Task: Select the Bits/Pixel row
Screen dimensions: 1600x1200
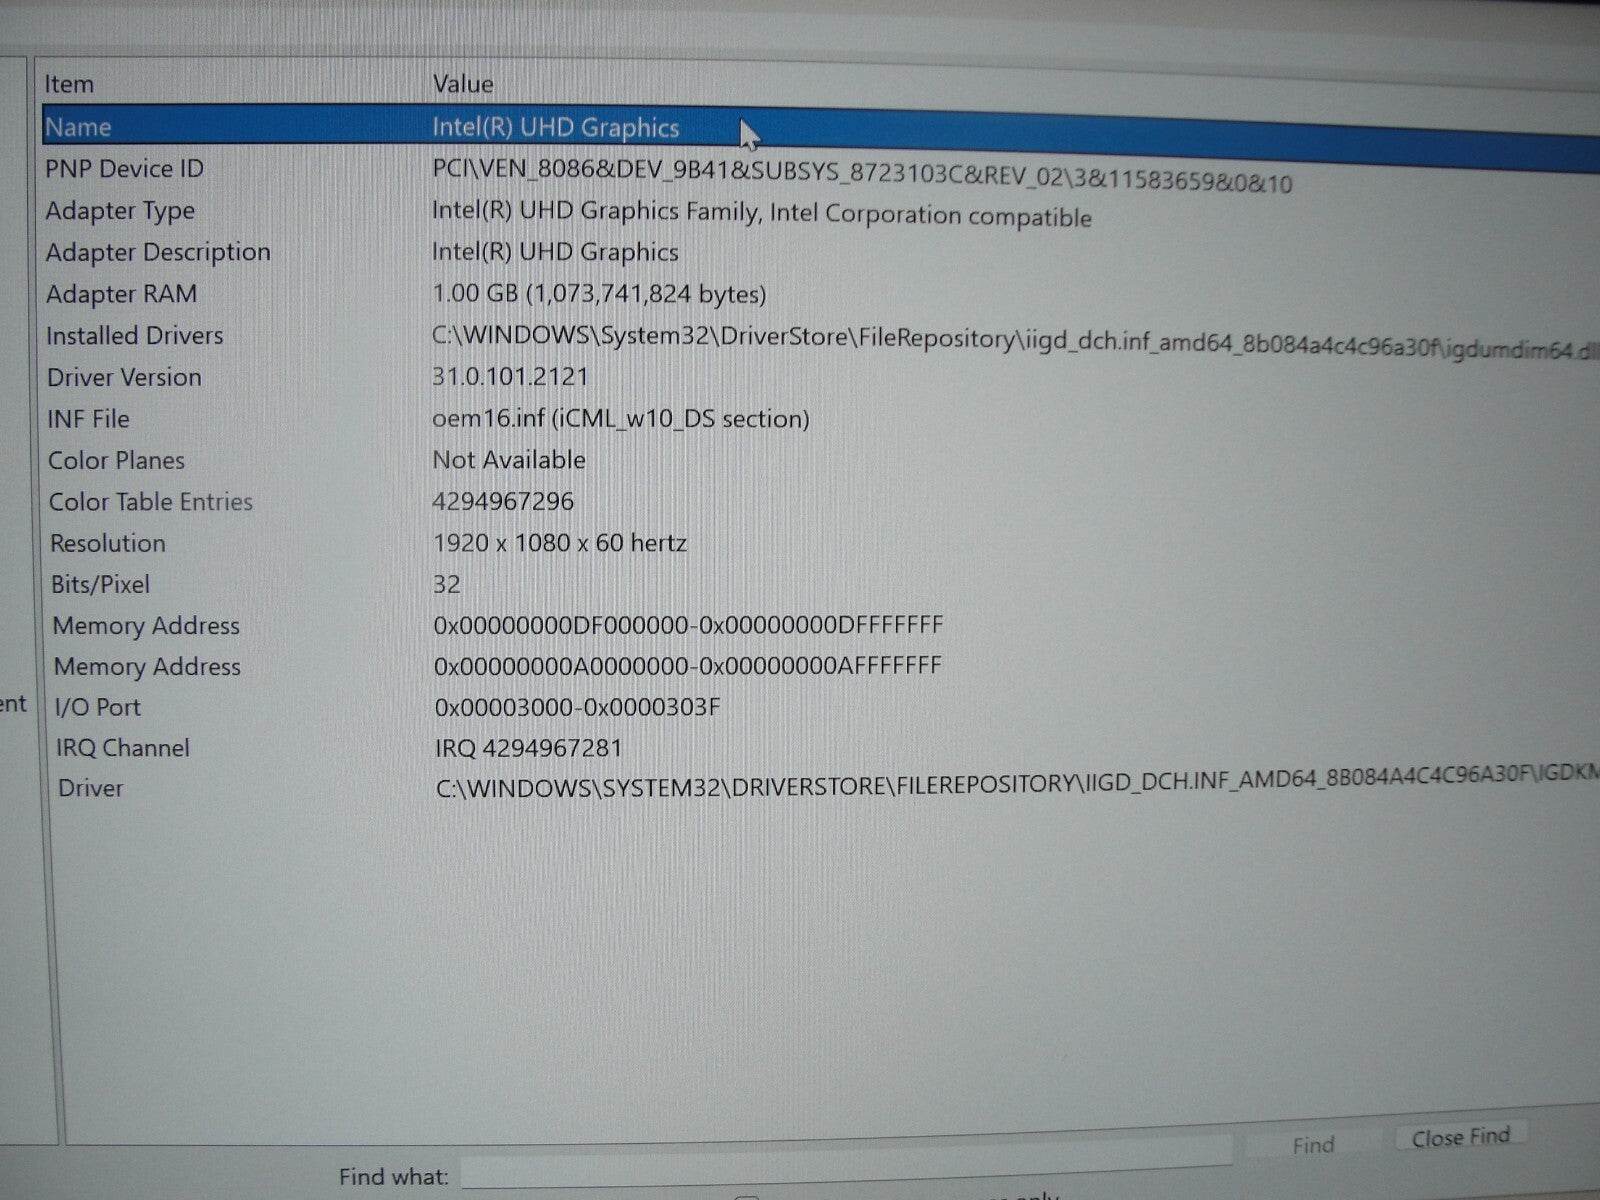Action: point(400,584)
